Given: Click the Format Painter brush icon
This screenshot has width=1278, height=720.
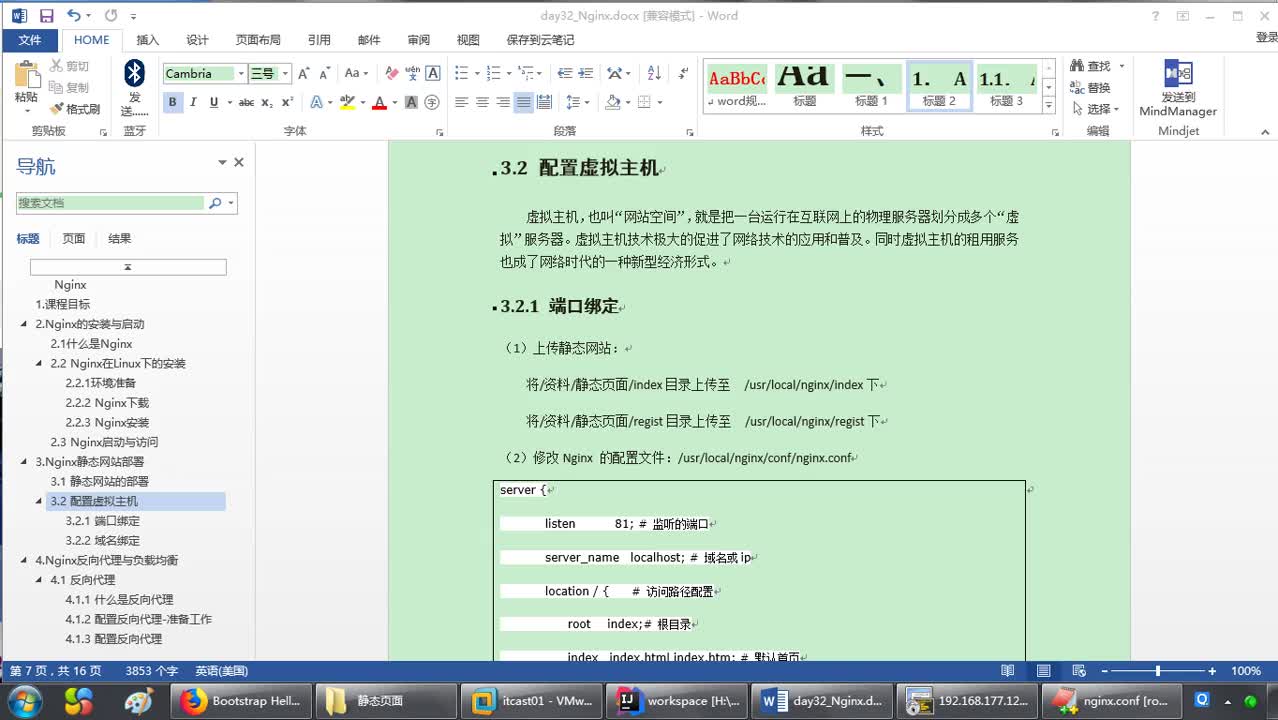Looking at the screenshot, I should 56,109.
